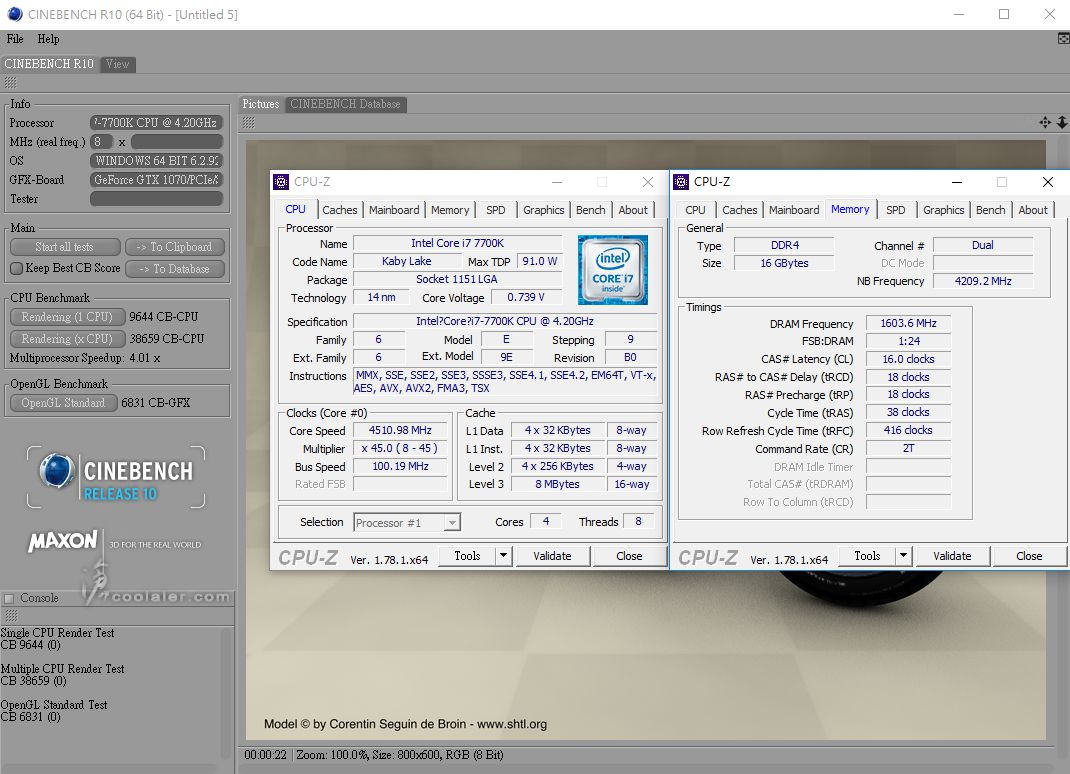Open SPD tab in right CPU-Z window
This screenshot has width=1070, height=774.
[895, 210]
